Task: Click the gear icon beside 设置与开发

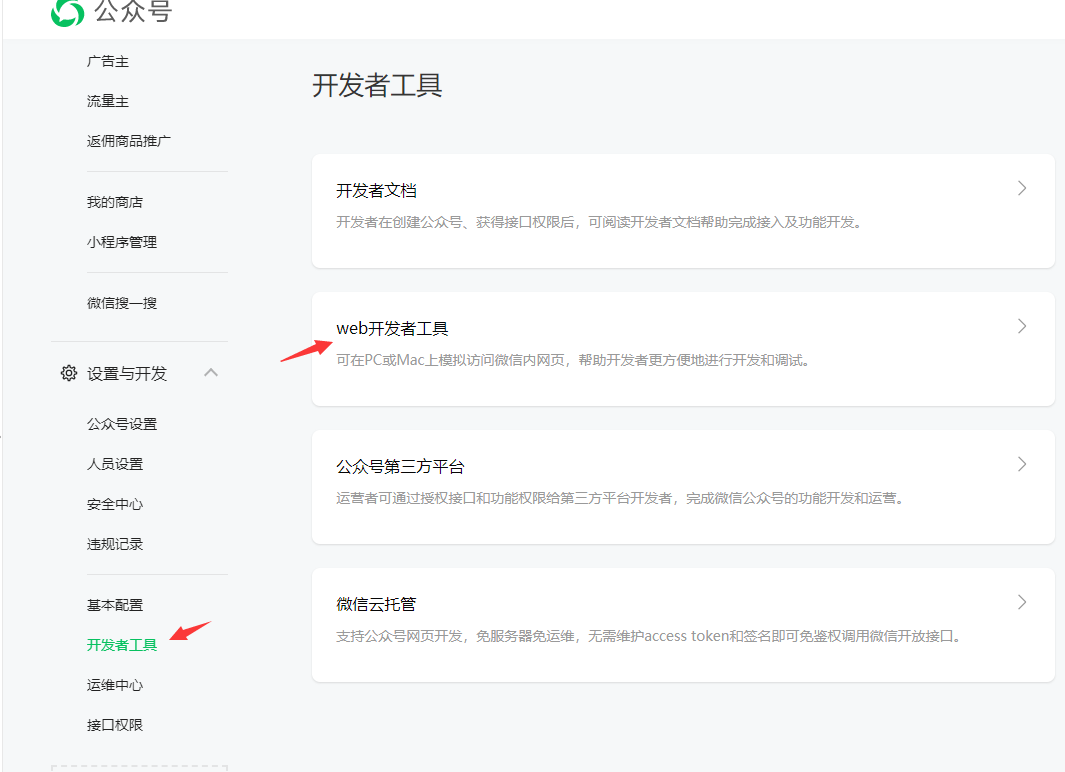Action: click(x=69, y=373)
